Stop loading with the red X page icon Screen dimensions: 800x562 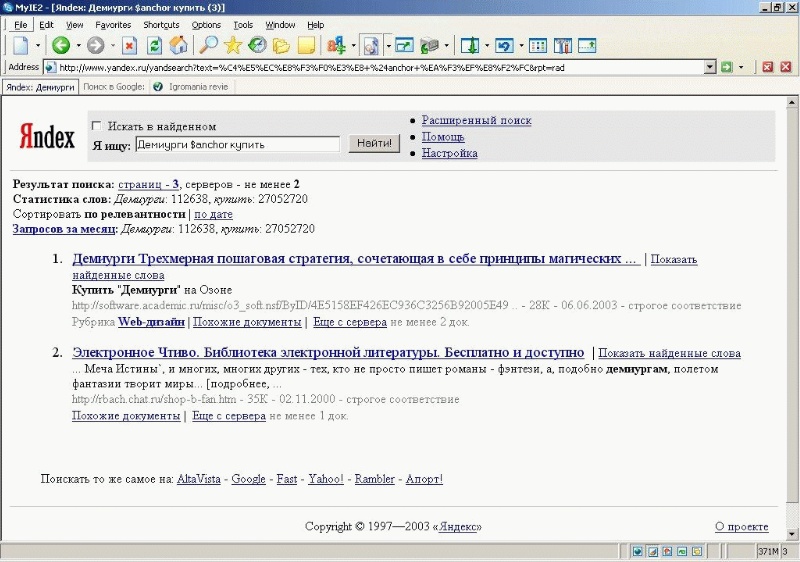[x=130, y=46]
